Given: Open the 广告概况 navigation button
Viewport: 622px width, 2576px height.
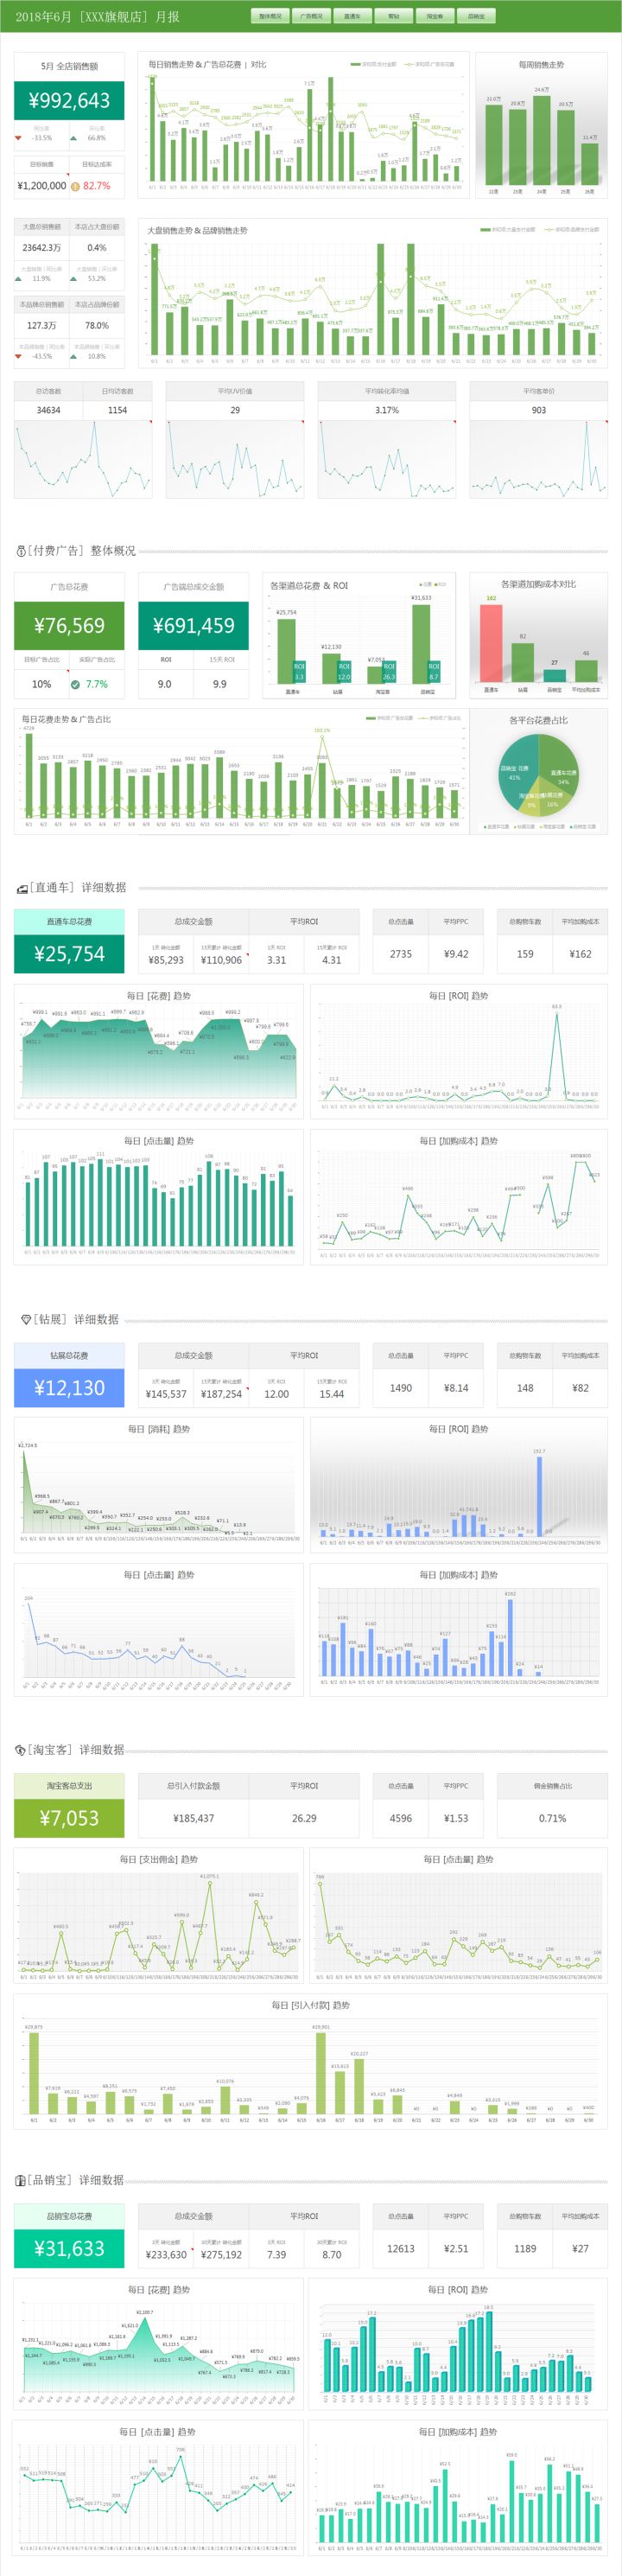Looking at the screenshot, I should coord(311,16).
